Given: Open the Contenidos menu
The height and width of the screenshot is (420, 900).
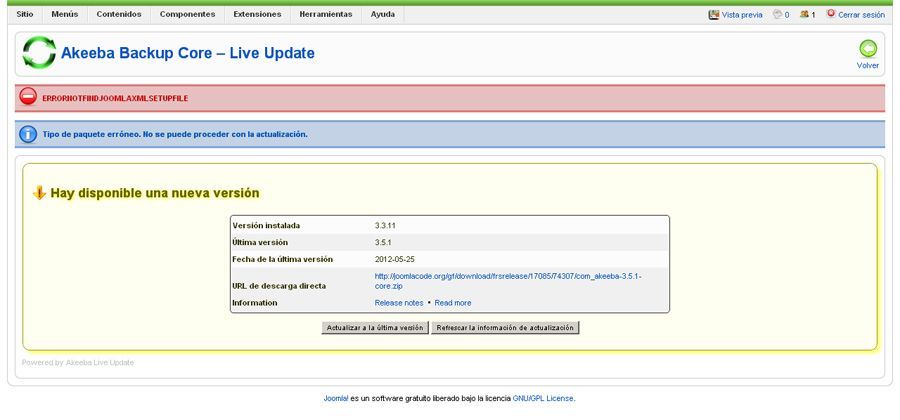Looking at the screenshot, I should 119,14.
